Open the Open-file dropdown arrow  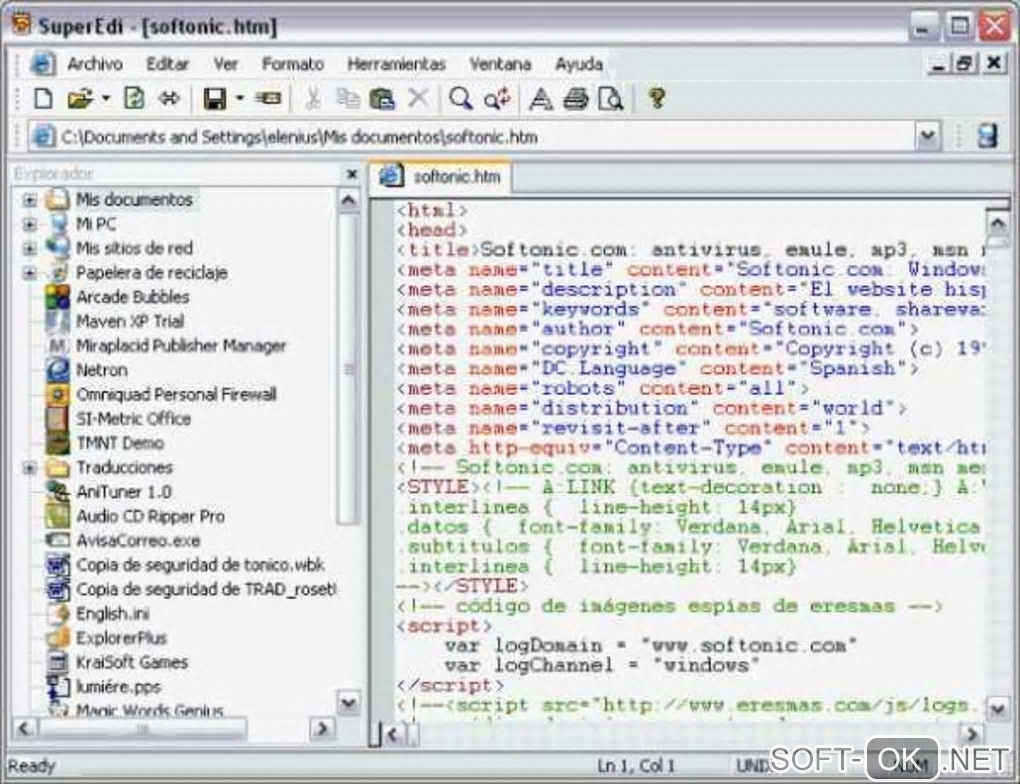point(105,99)
